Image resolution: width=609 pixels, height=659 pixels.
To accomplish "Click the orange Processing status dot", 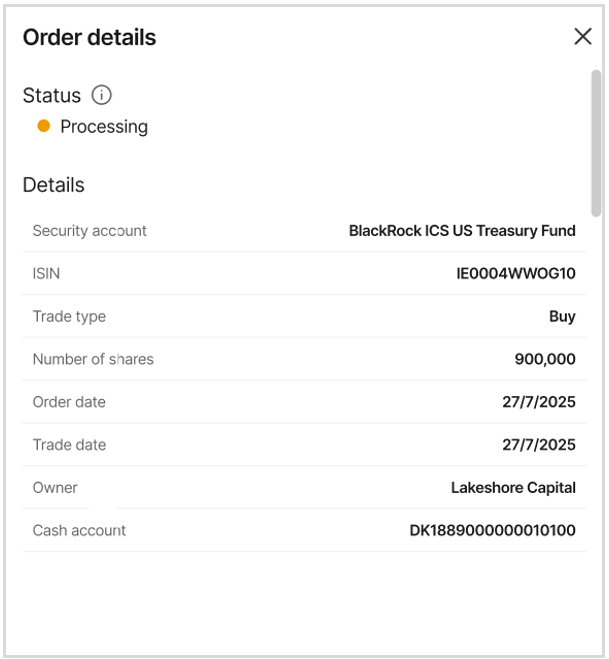I will (44, 126).
